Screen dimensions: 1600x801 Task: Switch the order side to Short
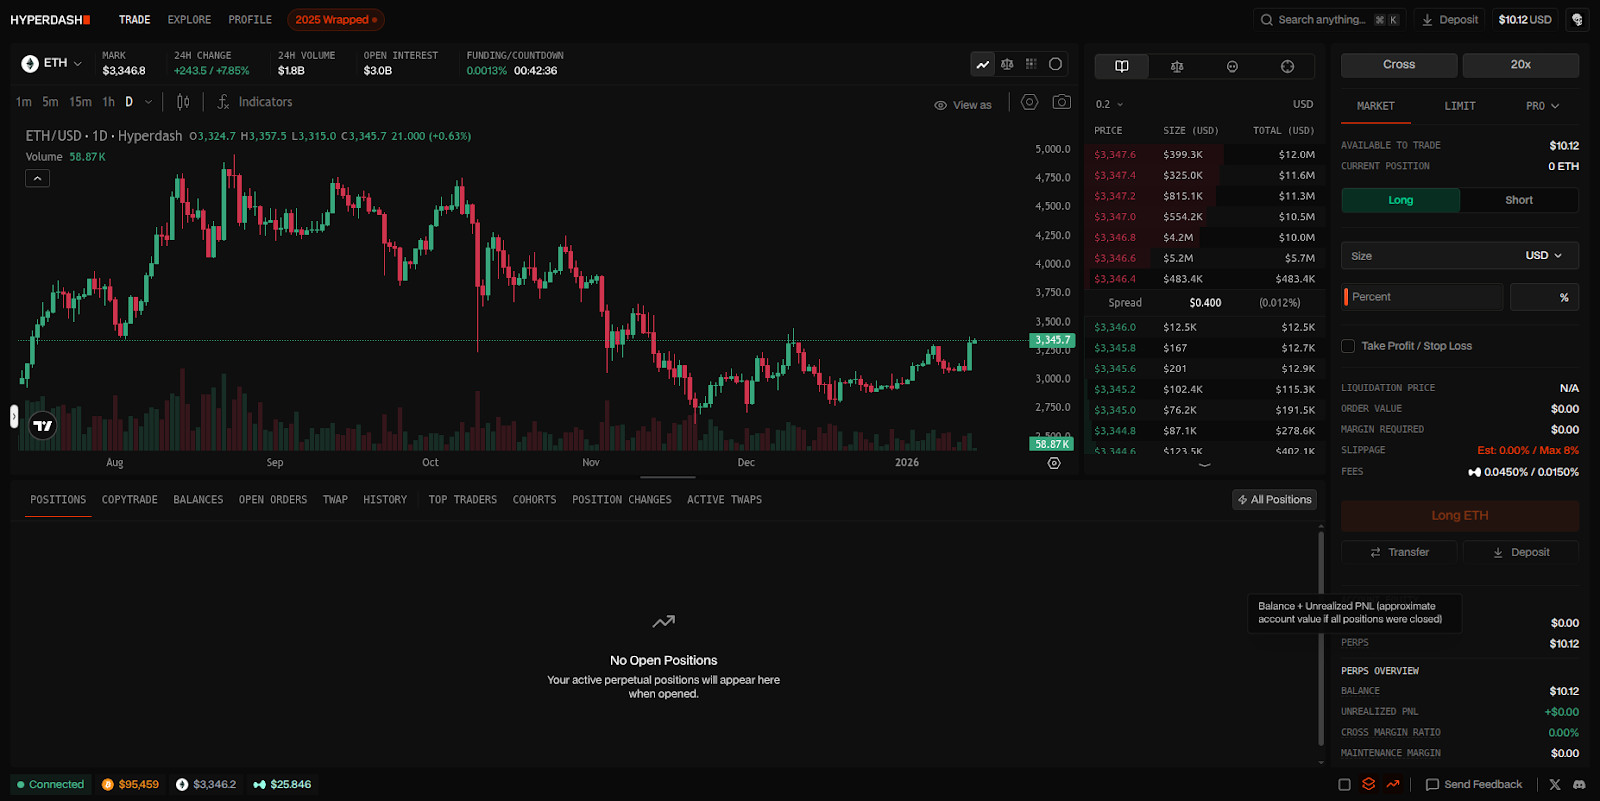point(1518,200)
